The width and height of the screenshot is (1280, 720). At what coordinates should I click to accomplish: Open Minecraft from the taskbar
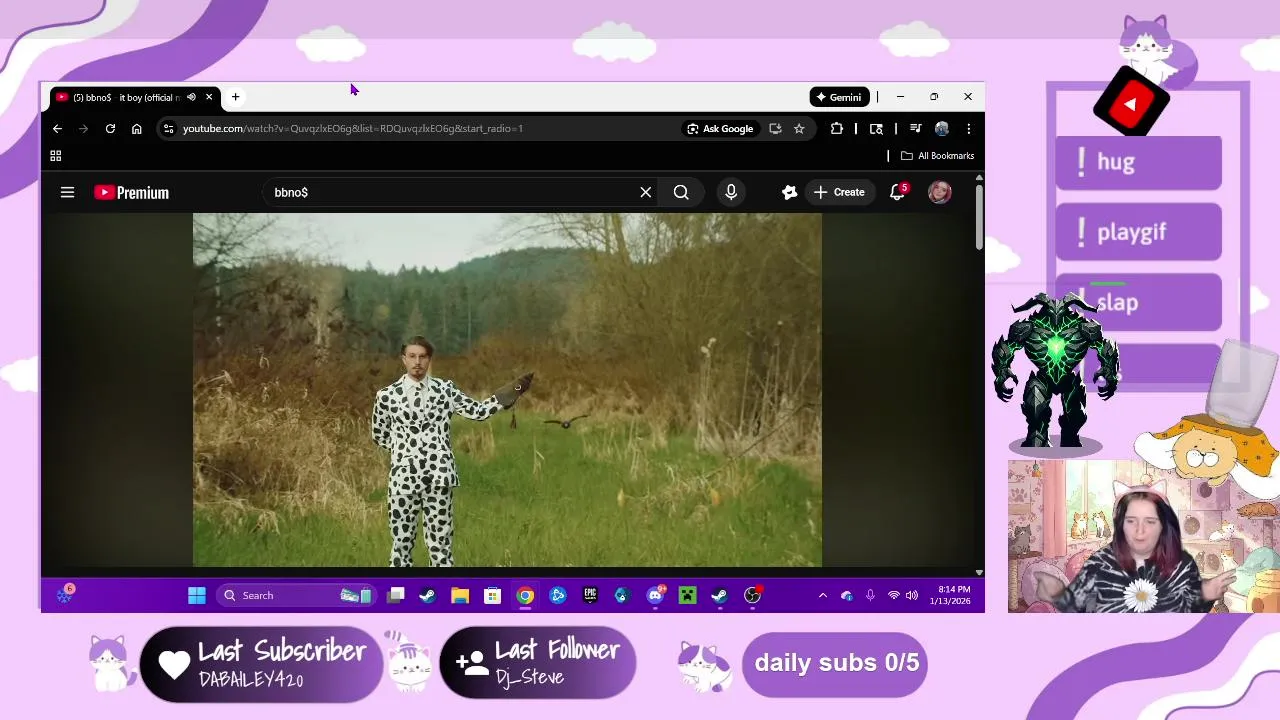687,595
